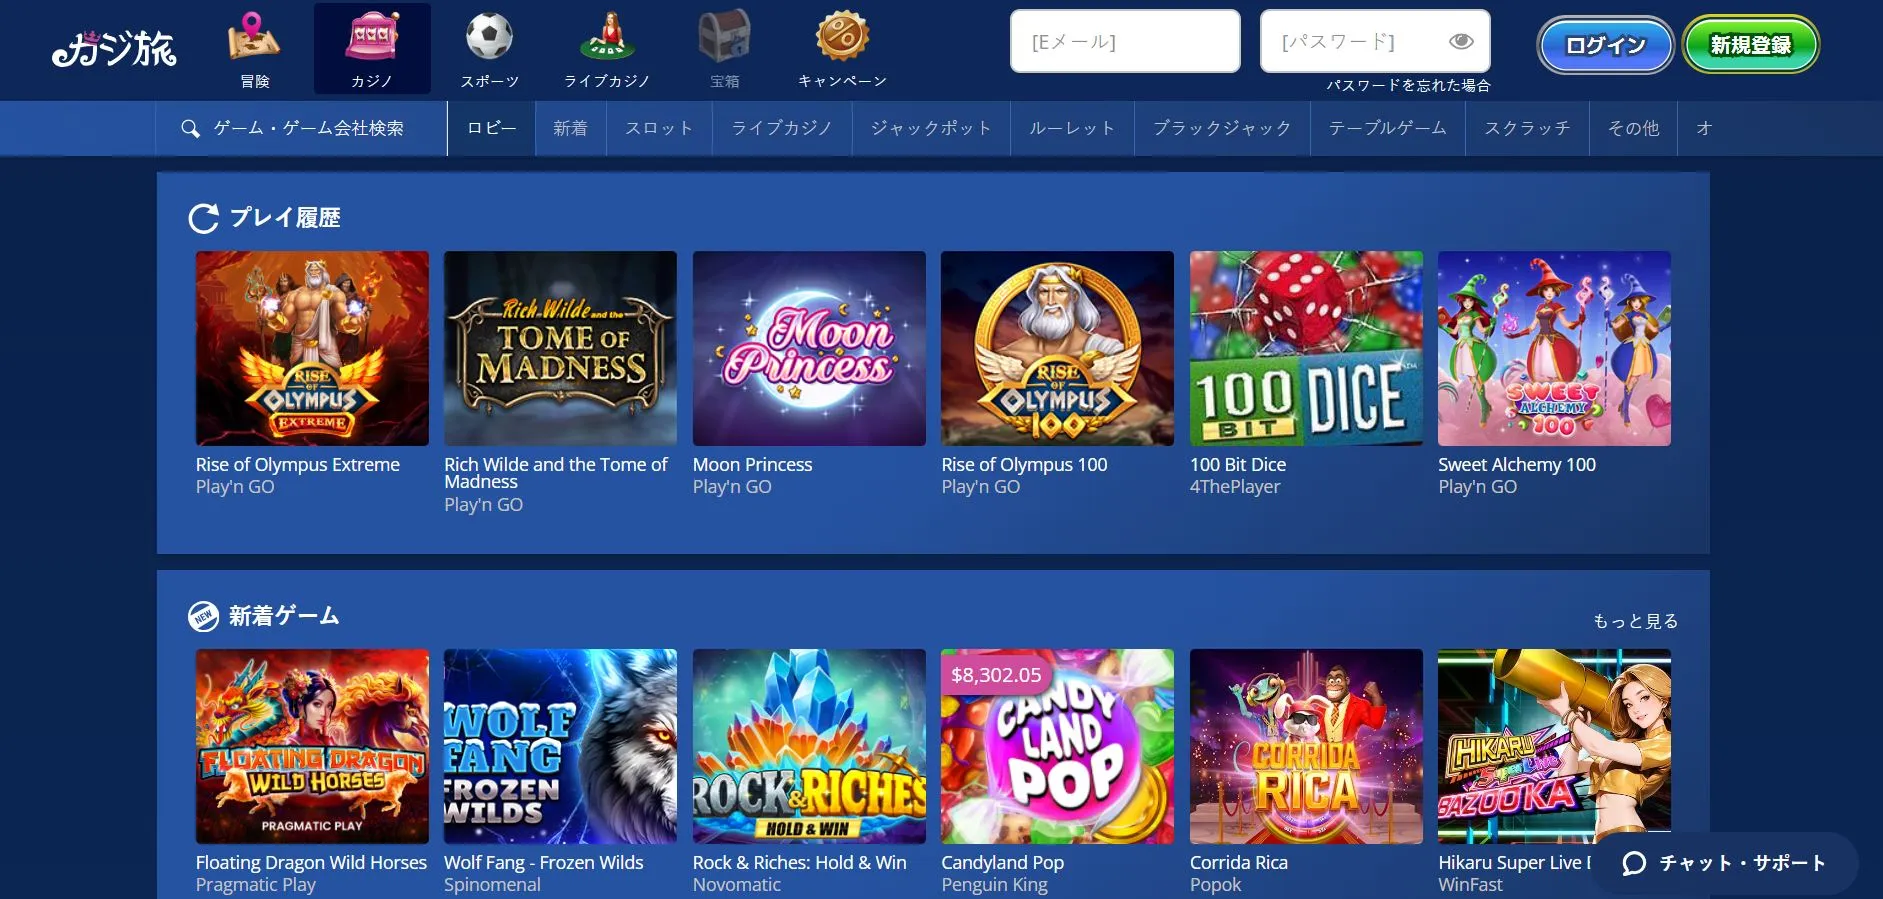Click the カジ旅 site logo
This screenshot has width=1883, height=899.
114,47
